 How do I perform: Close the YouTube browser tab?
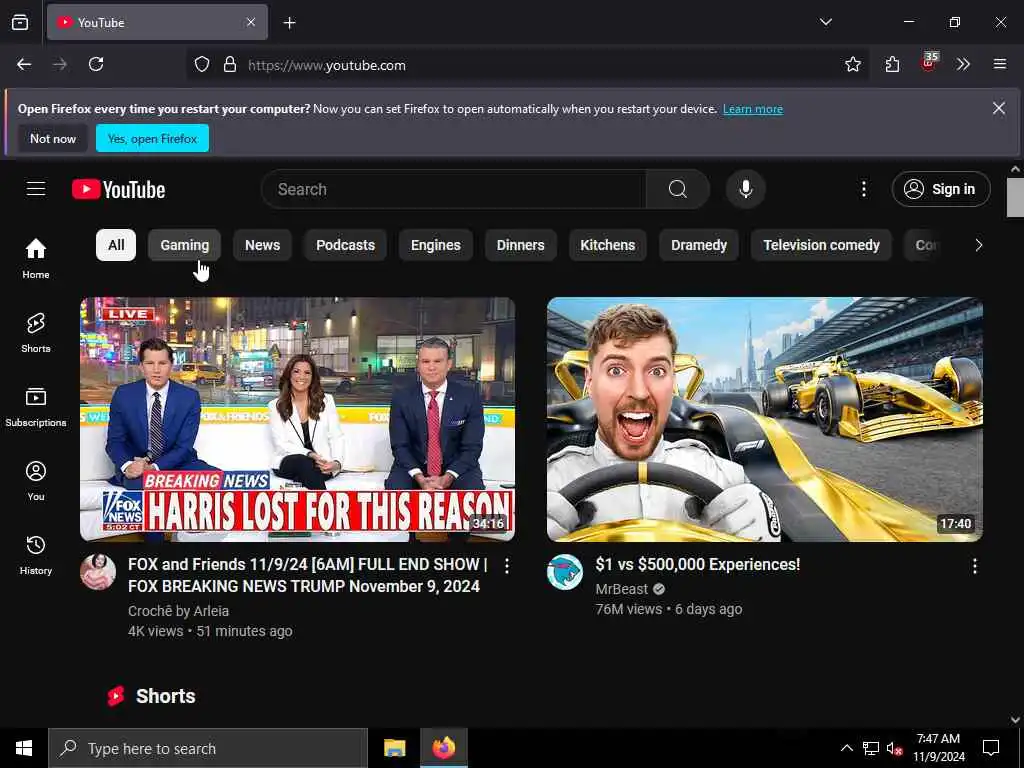251,22
